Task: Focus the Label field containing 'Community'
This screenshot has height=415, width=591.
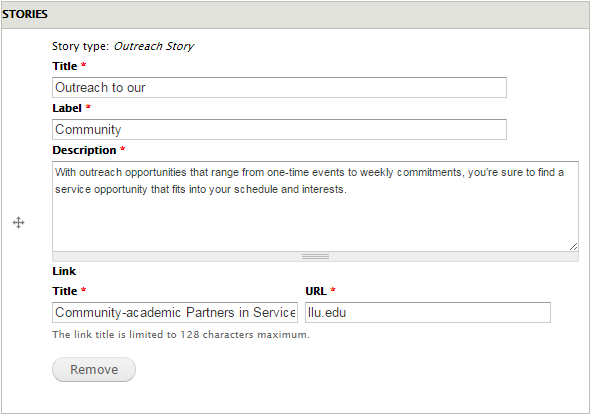Action: click(x=279, y=130)
